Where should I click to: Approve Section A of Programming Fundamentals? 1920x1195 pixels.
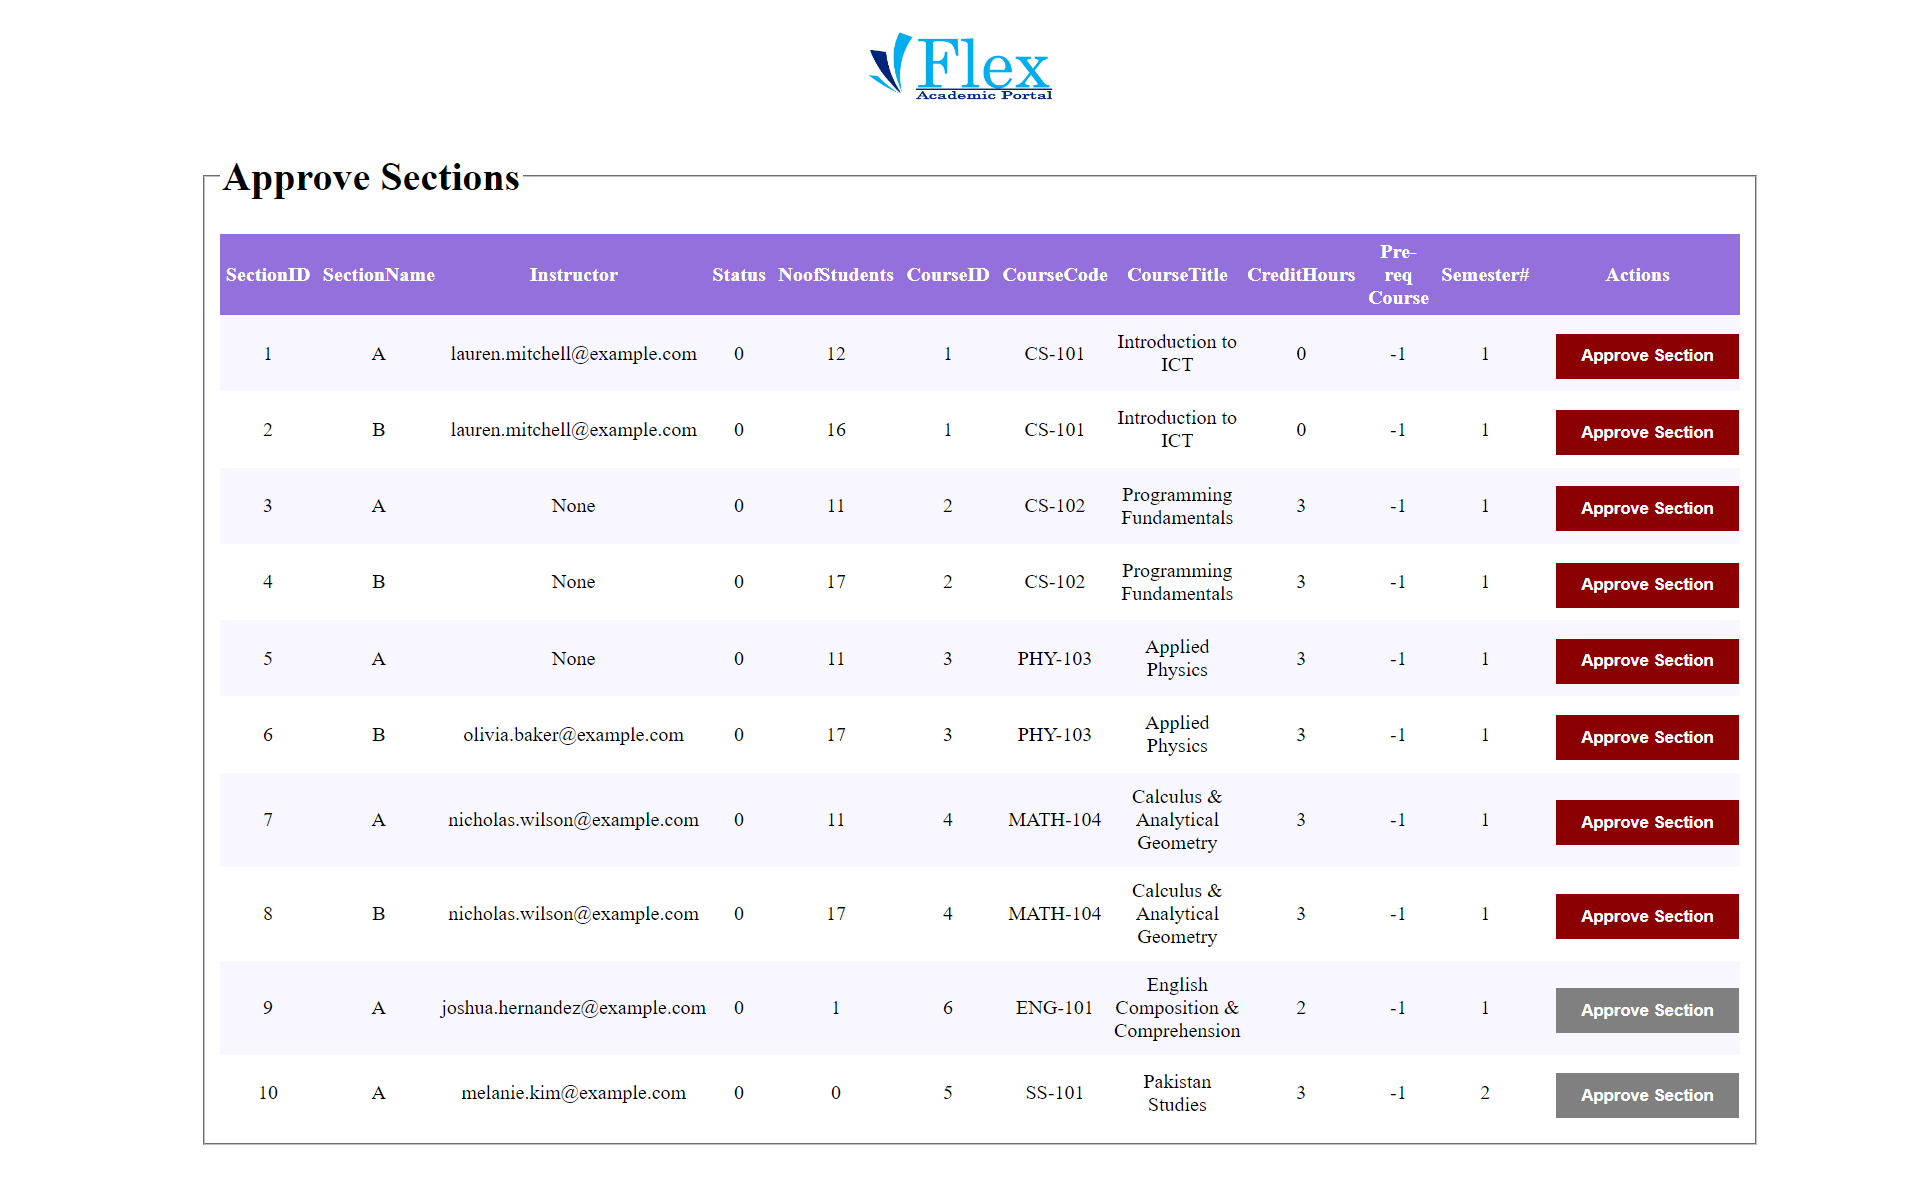1646,508
